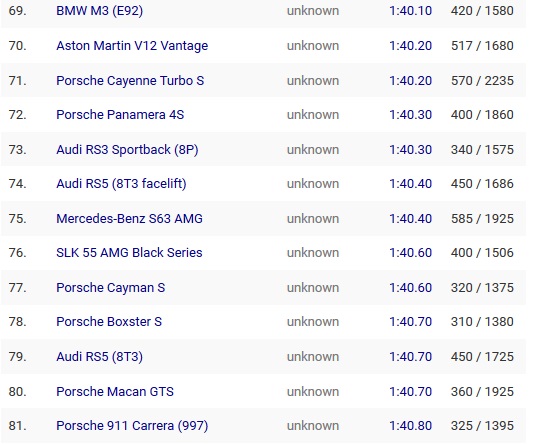
Task: Open the Porsche Panamera 4S entry
Action: tap(120, 115)
